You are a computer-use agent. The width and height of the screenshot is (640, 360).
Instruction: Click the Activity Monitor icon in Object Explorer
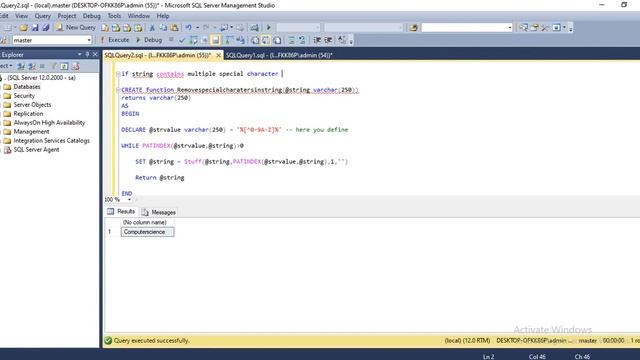tap(76, 66)
